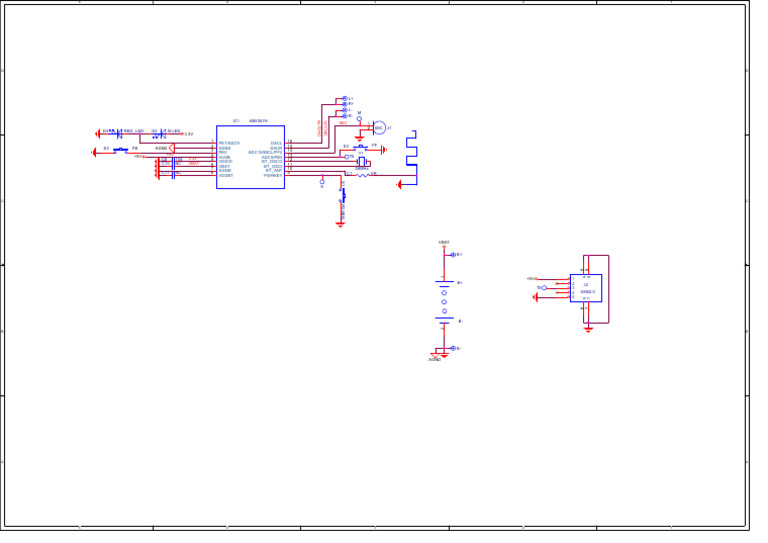Select the test point on USB pin 3

click(x=544, y=287)
